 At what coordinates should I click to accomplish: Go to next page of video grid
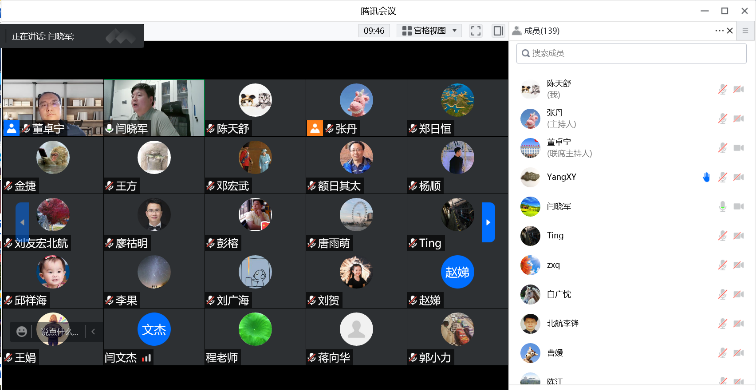tap(488, 222)
